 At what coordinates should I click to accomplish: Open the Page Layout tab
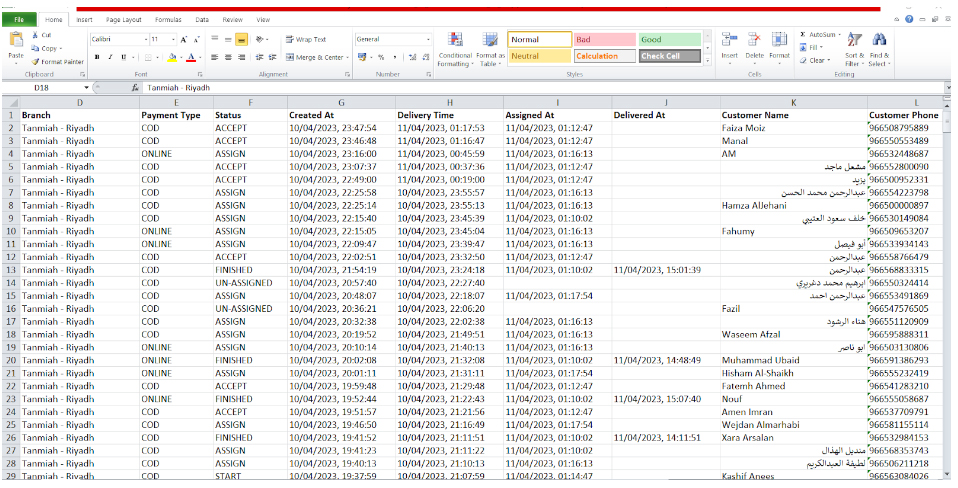click(124, 19)
